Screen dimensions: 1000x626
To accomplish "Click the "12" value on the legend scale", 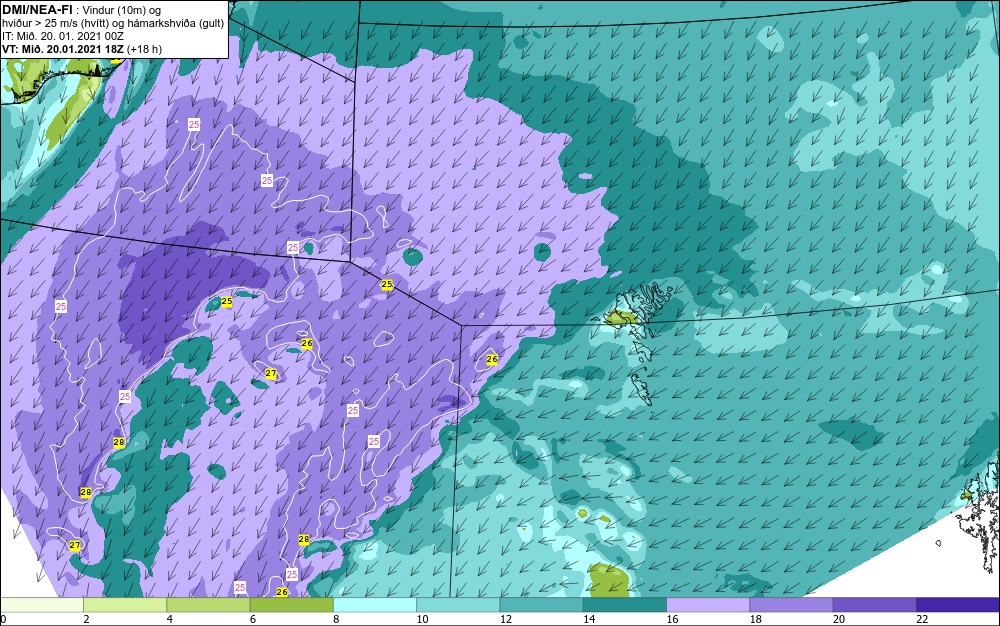I will [506, 619].
